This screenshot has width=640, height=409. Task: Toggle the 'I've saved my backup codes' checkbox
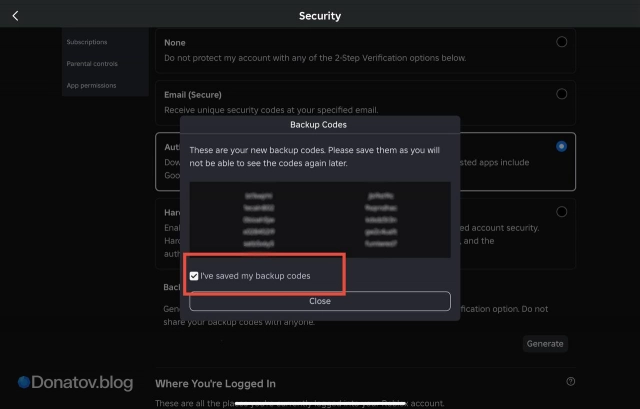(x=194, y=275)
